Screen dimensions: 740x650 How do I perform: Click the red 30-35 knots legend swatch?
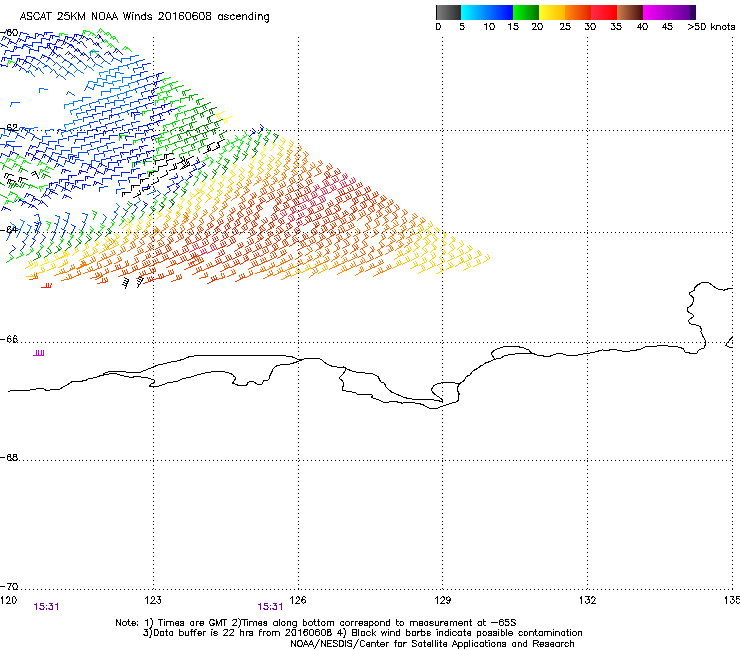point(604,12)
